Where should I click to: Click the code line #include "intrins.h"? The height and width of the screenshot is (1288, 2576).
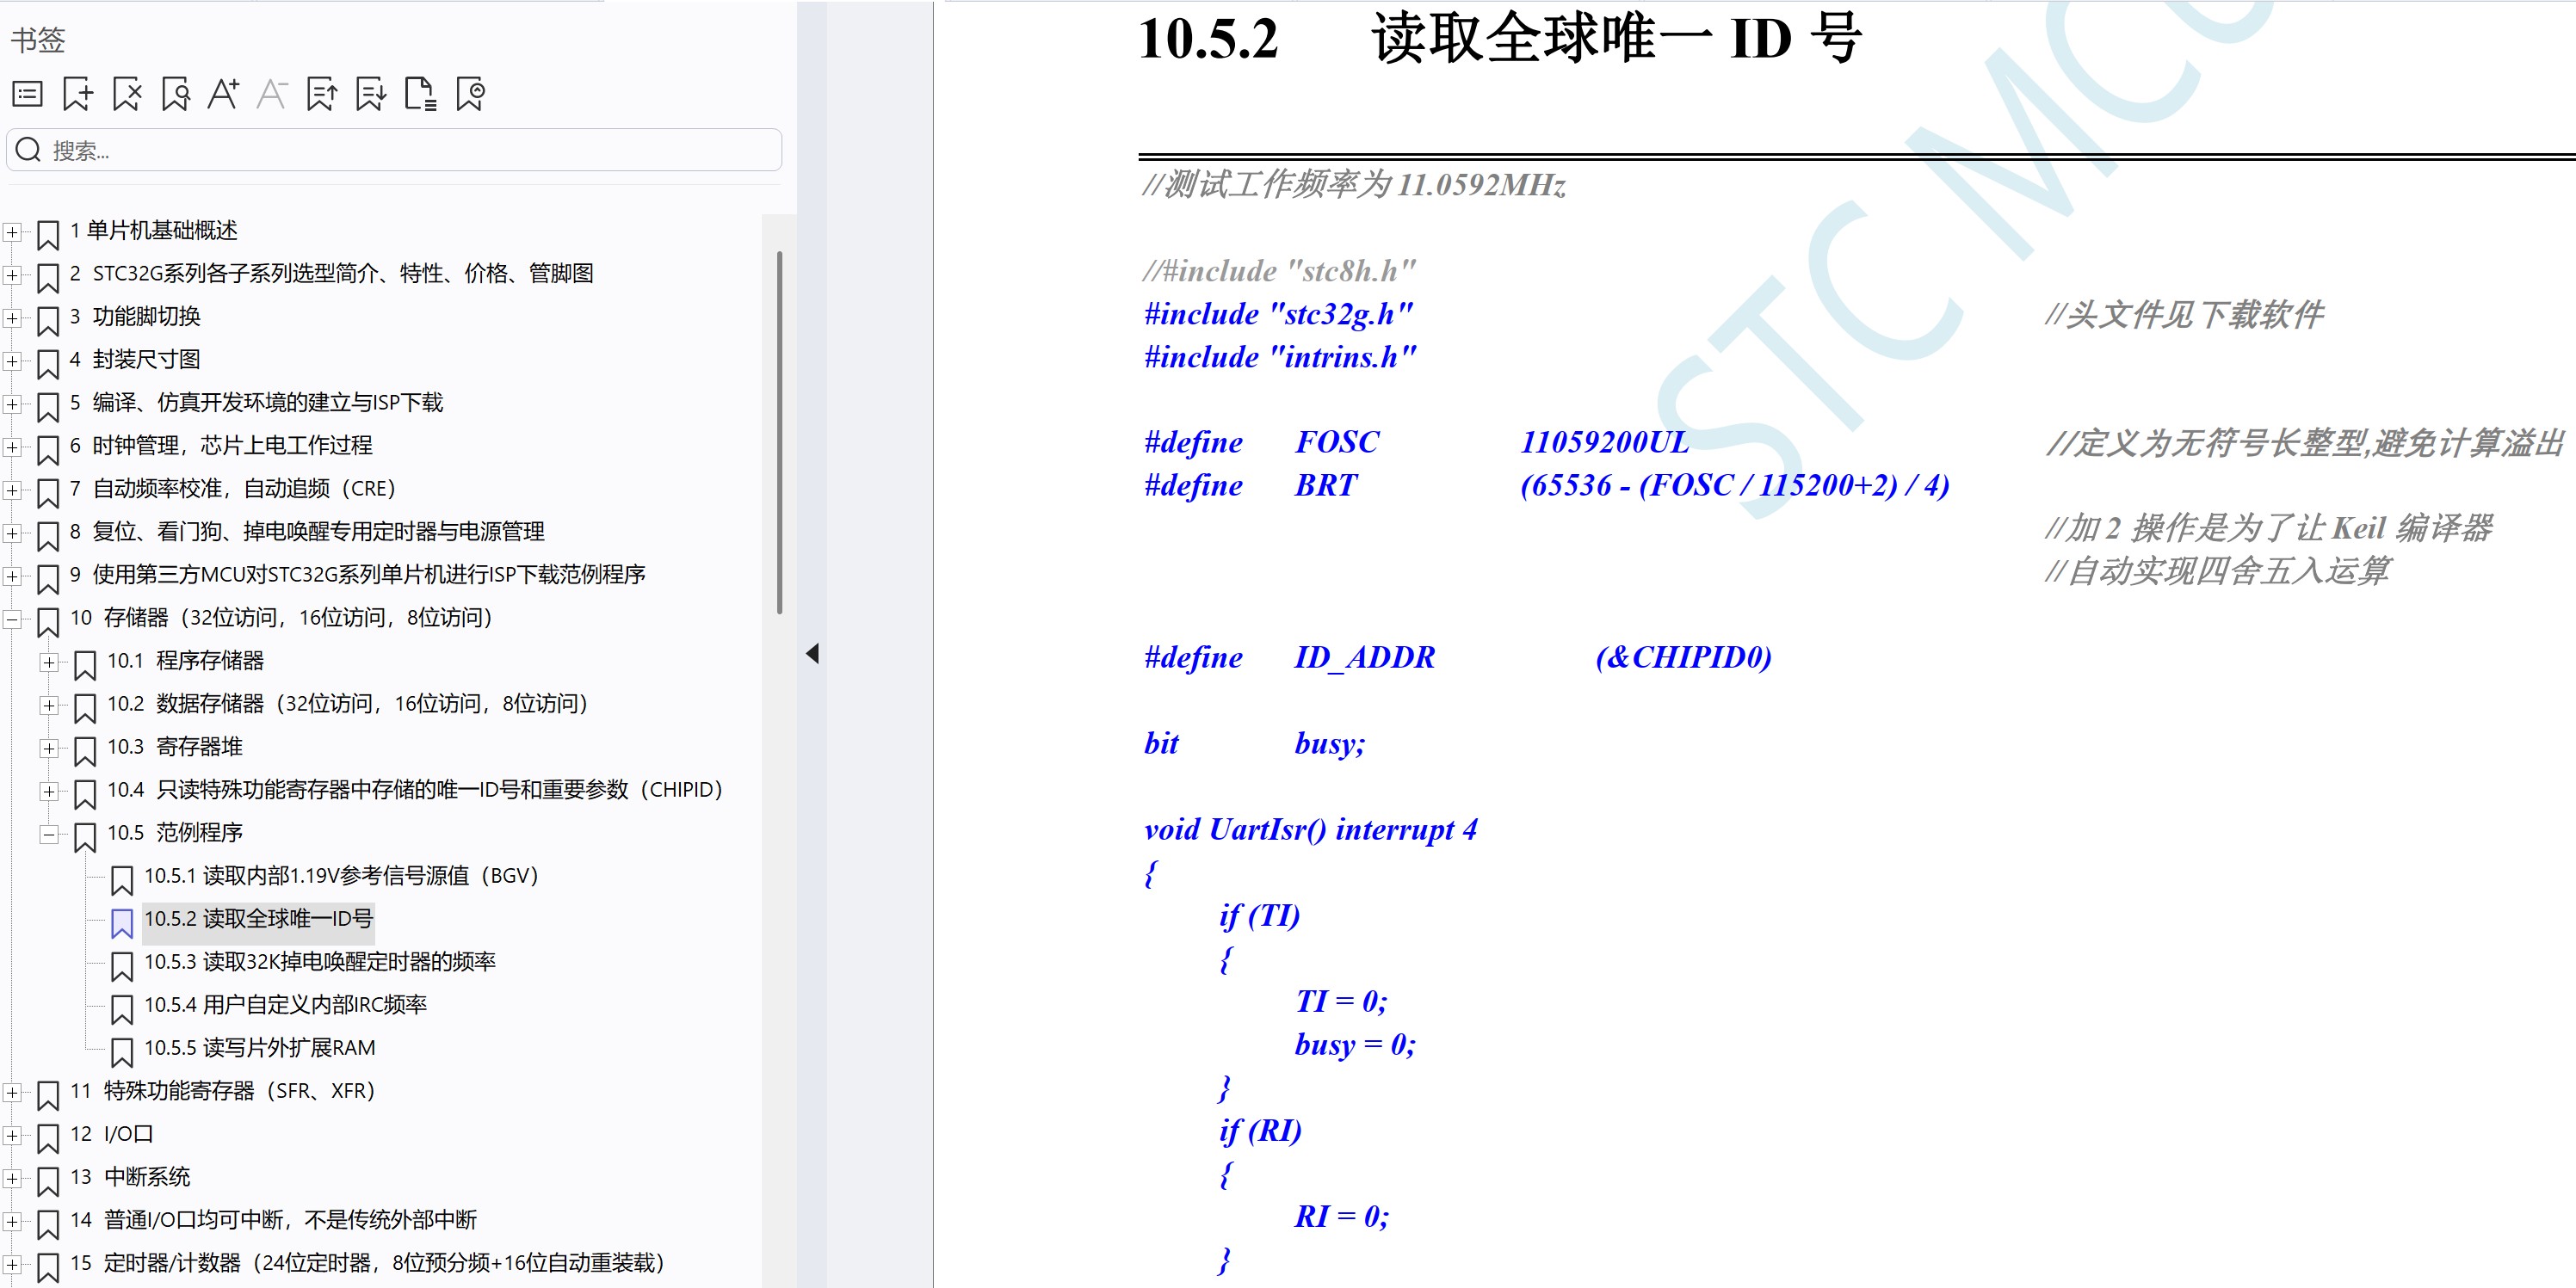click(1280, 357)
